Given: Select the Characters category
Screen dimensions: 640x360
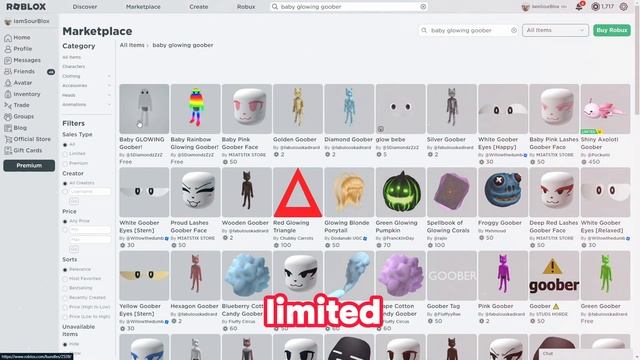Looking at the screenshot, I should 74,67.
